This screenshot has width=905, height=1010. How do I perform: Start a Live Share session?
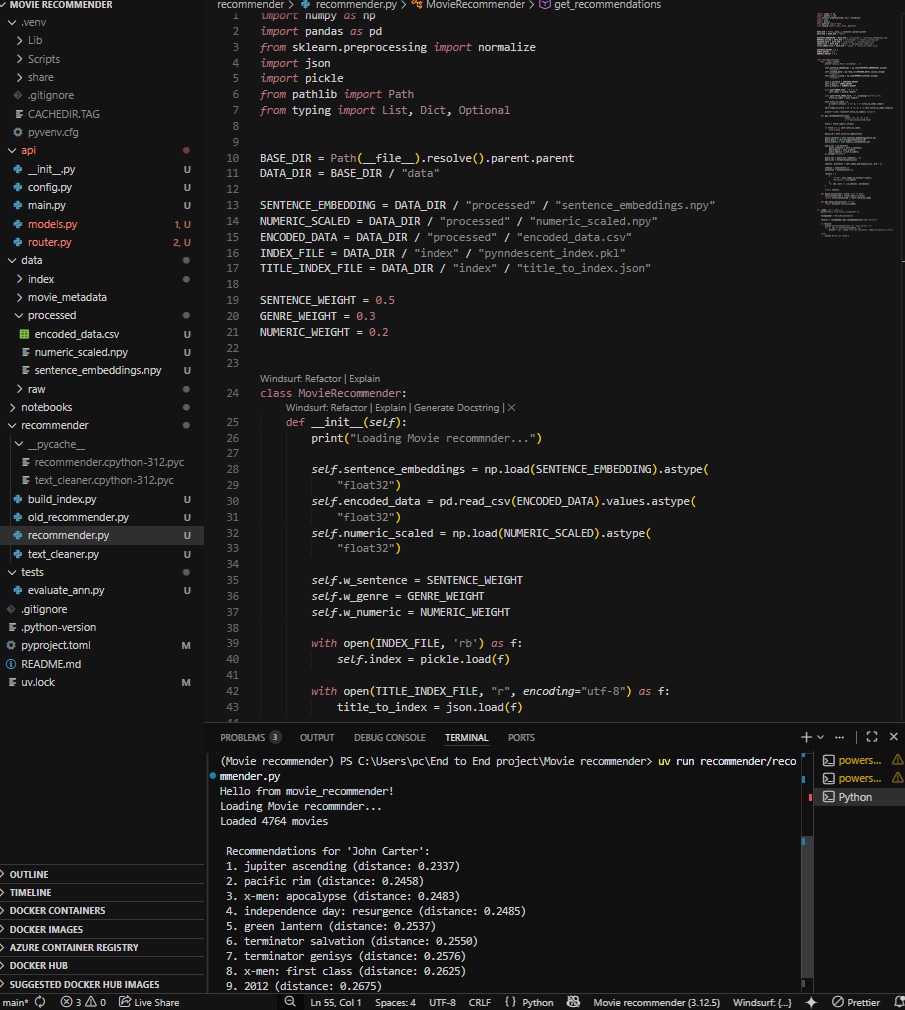pos(148,1001)
